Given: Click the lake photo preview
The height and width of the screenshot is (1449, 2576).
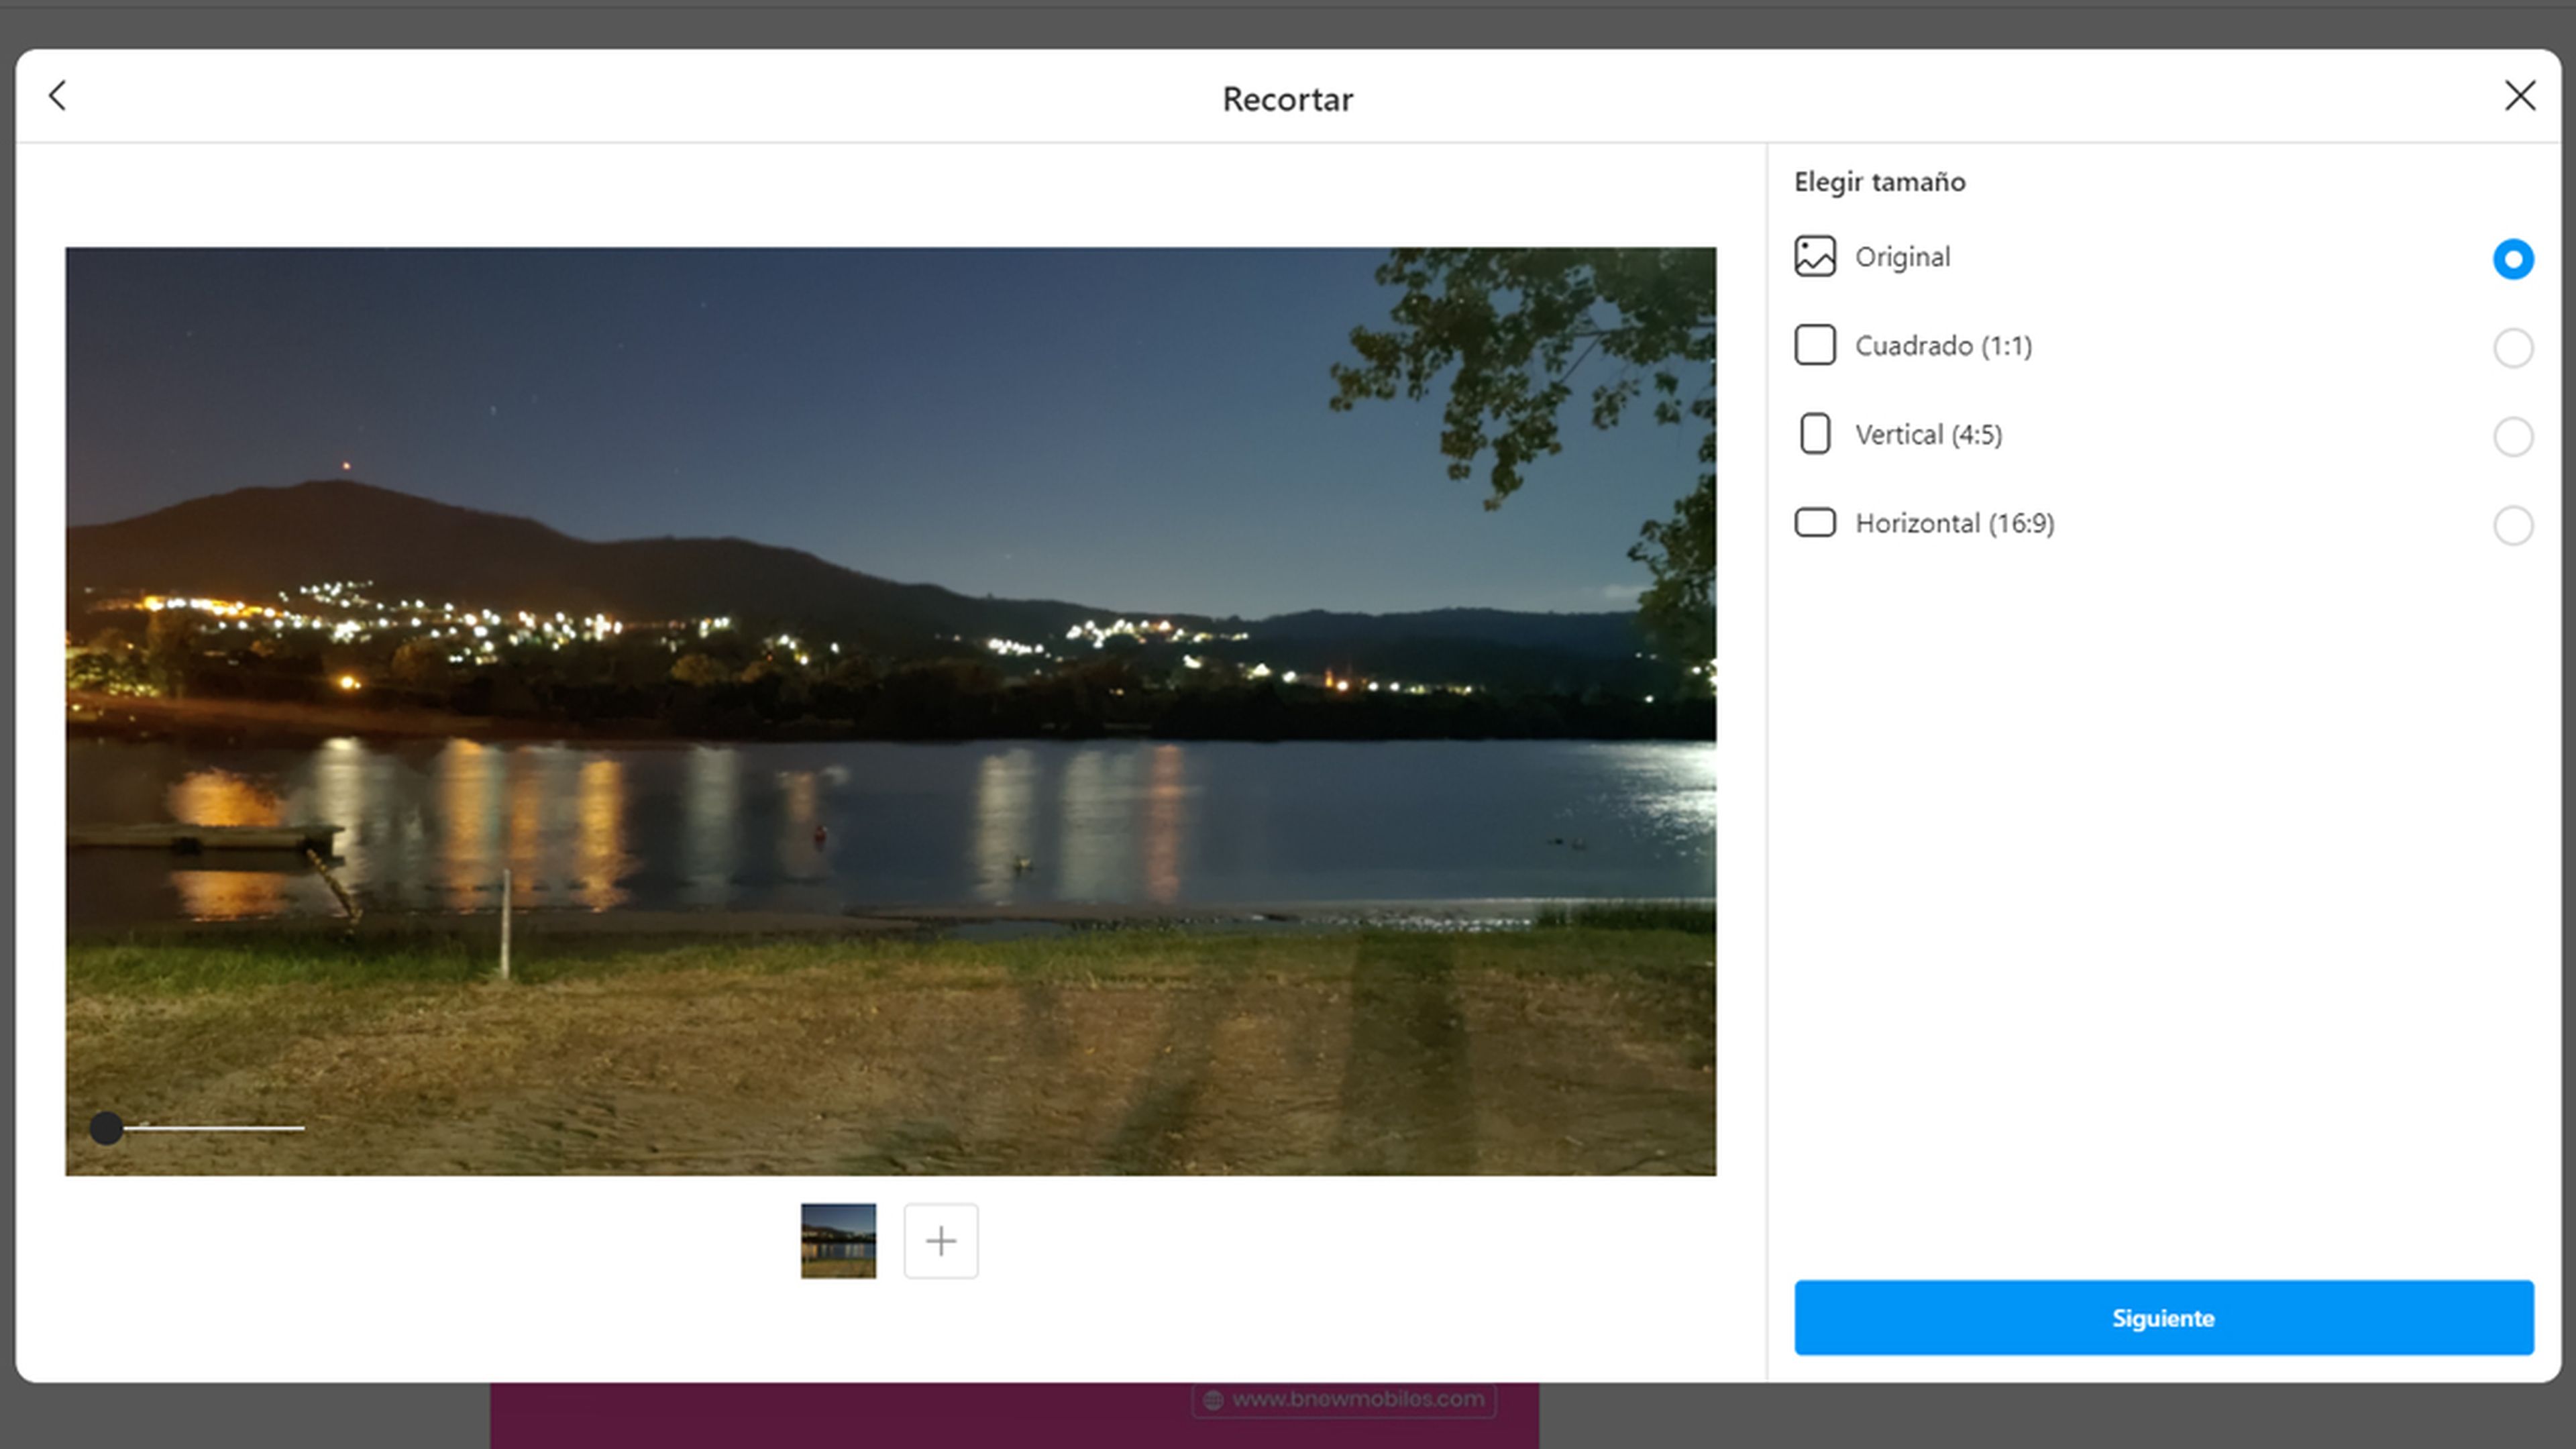Looking at the screenshot, I should click(891, 711).
